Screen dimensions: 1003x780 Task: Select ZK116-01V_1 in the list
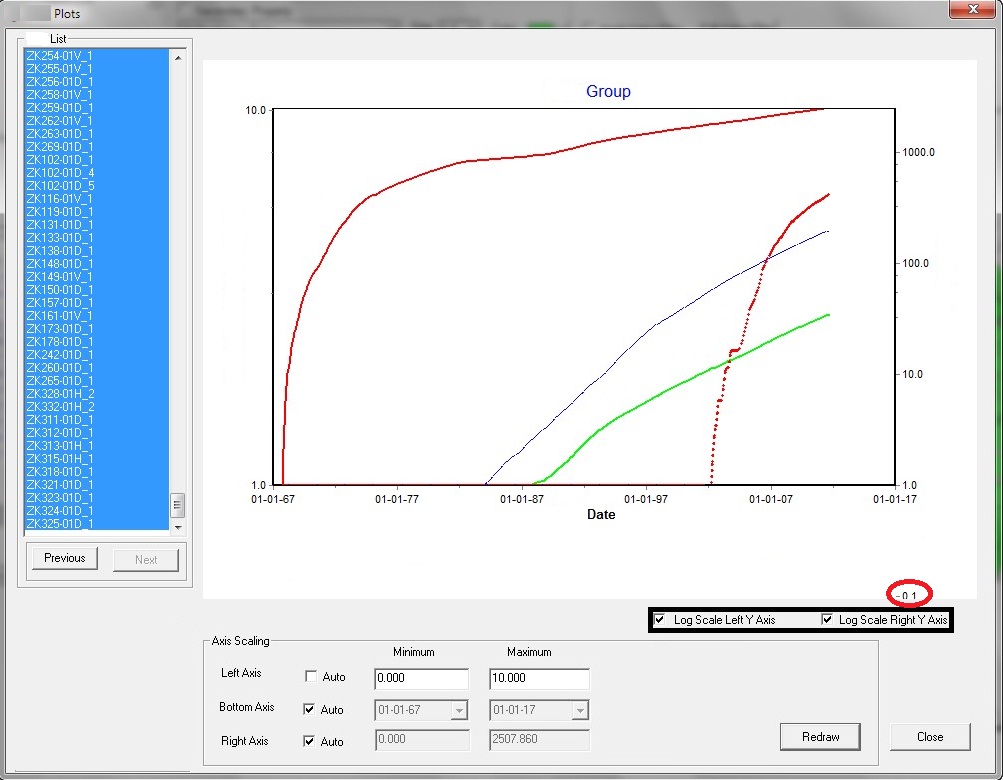click(x=97, y=198)
